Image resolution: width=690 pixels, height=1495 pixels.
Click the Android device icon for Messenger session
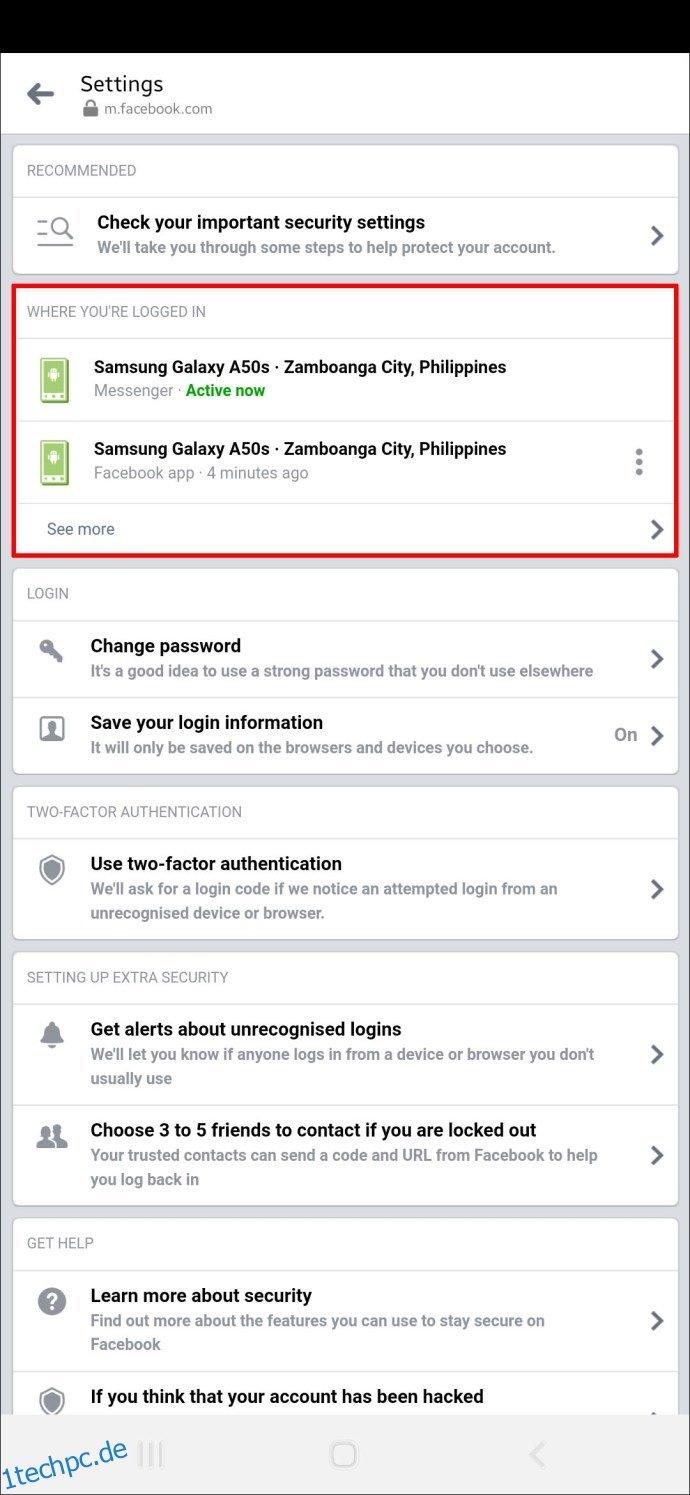click(x=53, y=379)
